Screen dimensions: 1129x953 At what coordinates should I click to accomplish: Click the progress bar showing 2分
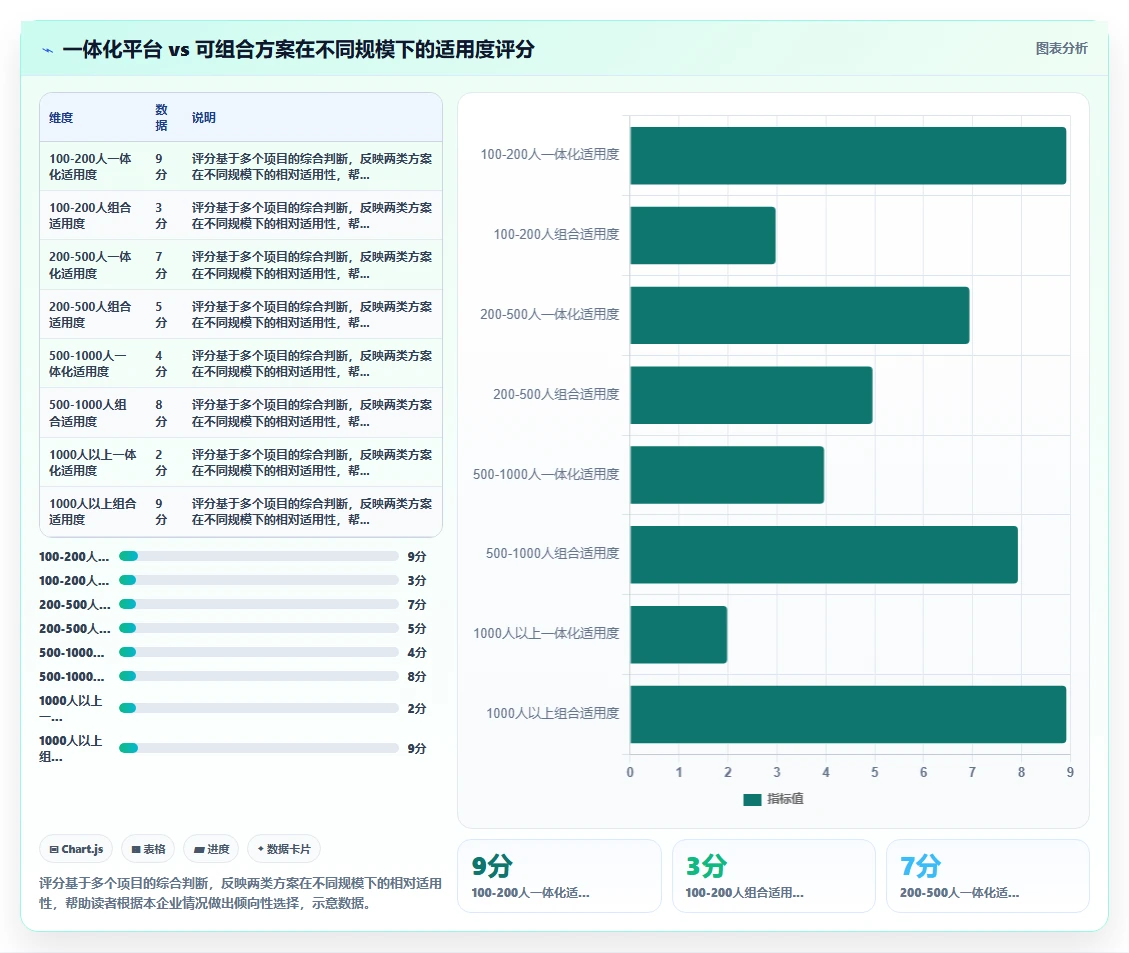point(258,708)
